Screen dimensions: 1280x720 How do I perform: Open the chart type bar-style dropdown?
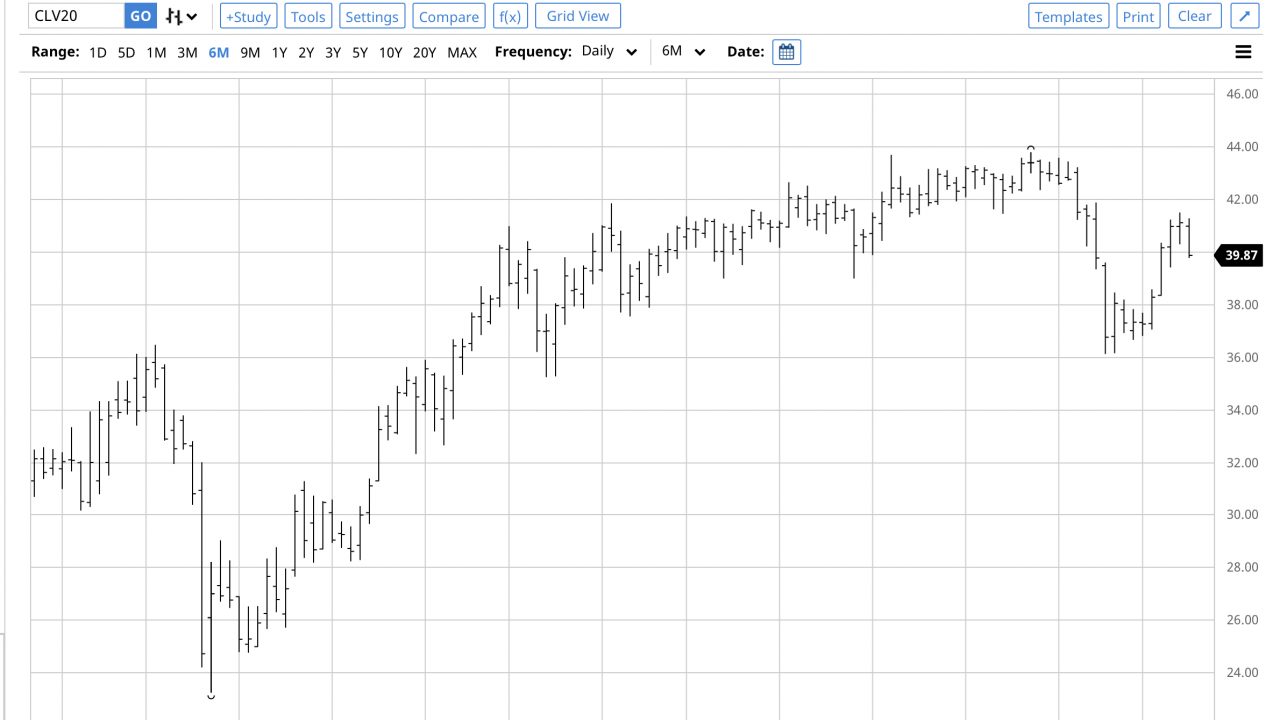[x=181, y=16]
